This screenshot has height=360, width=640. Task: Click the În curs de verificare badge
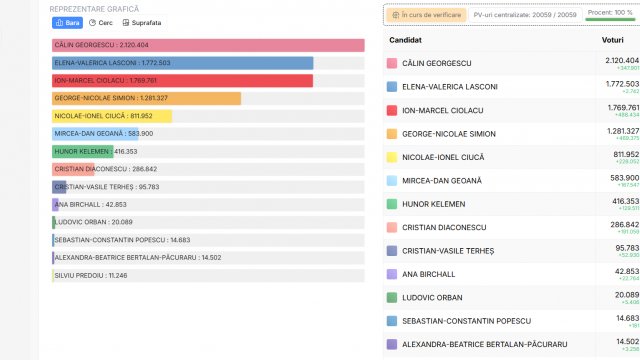[426, 15]
